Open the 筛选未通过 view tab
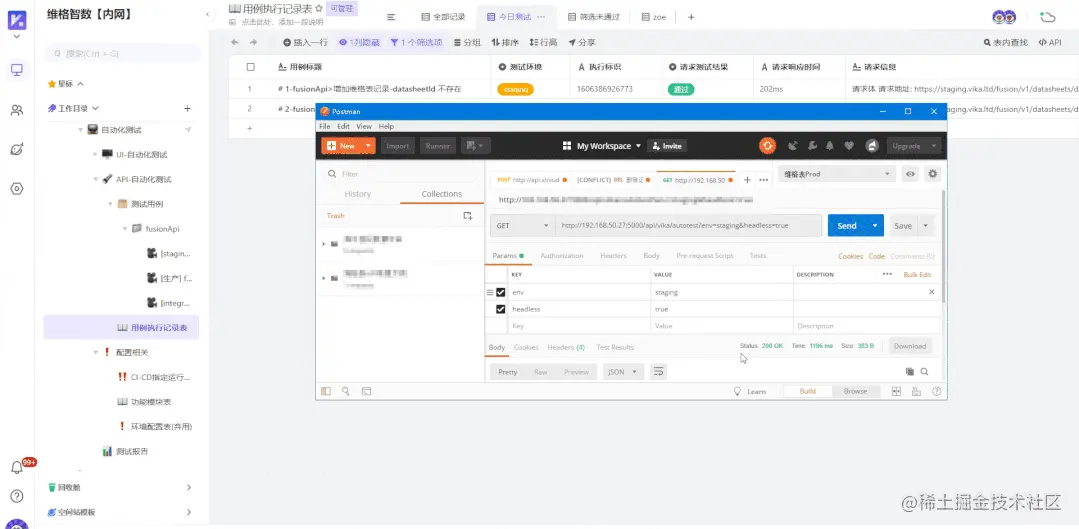Viewport: 1079px width, 529px height. [x=595, y=17]
